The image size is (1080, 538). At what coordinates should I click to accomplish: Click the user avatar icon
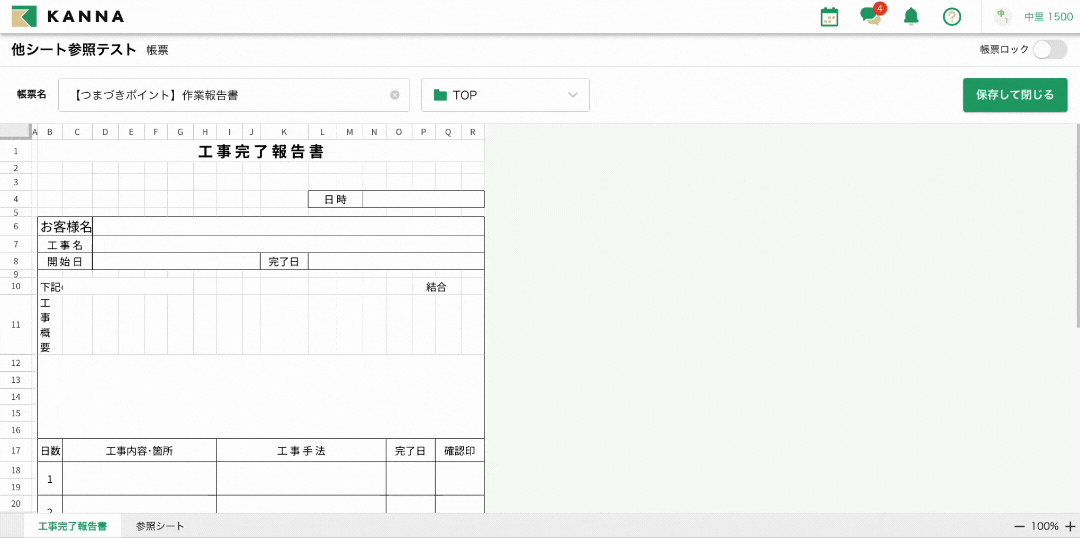(x=1002, y=16)
